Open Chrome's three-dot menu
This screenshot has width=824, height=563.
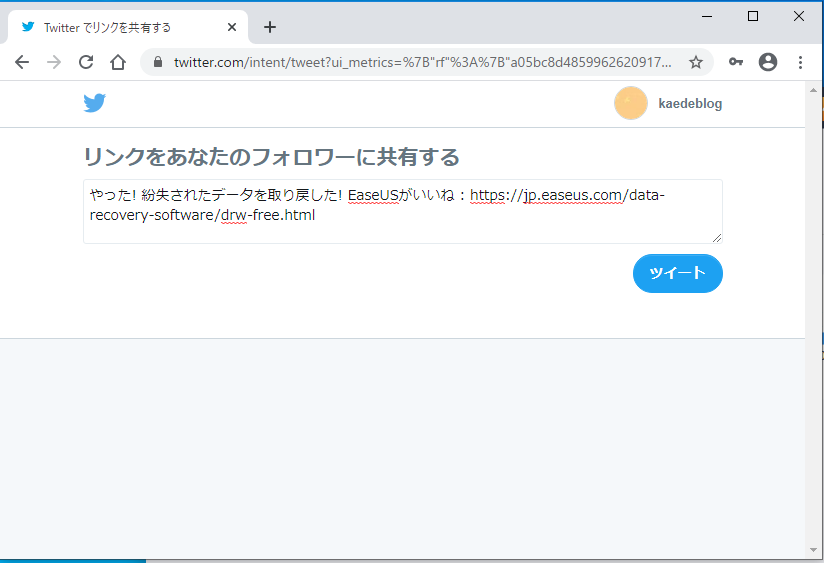pos(800,62)
